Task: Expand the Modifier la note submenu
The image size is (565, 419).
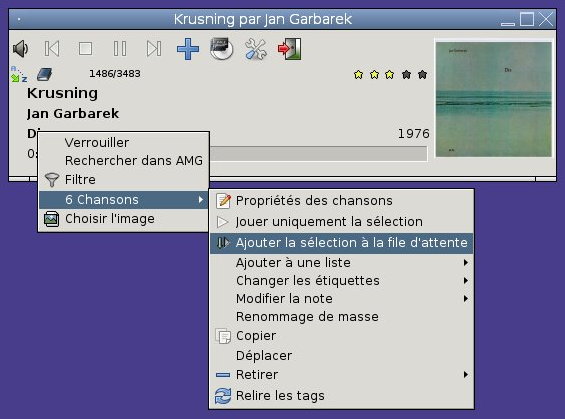Action: click(341, 299)
